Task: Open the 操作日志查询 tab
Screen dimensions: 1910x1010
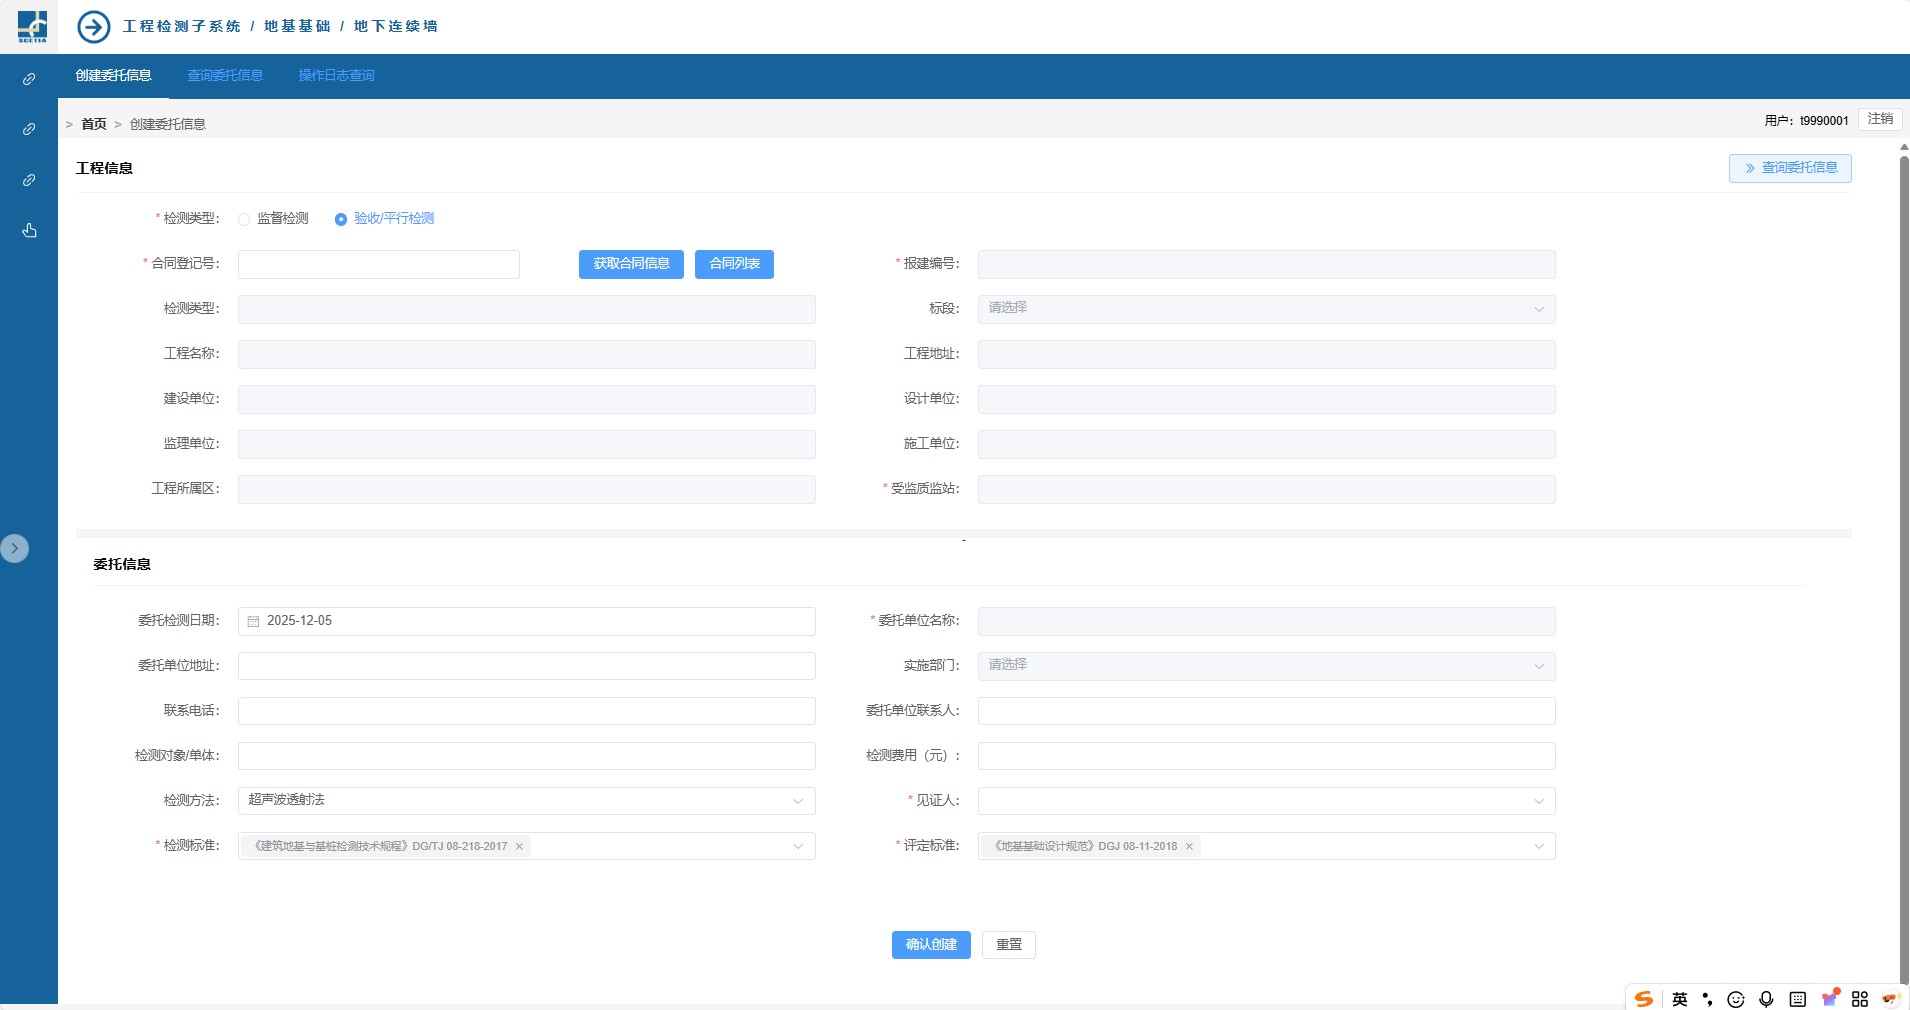Action: (336, 76)
